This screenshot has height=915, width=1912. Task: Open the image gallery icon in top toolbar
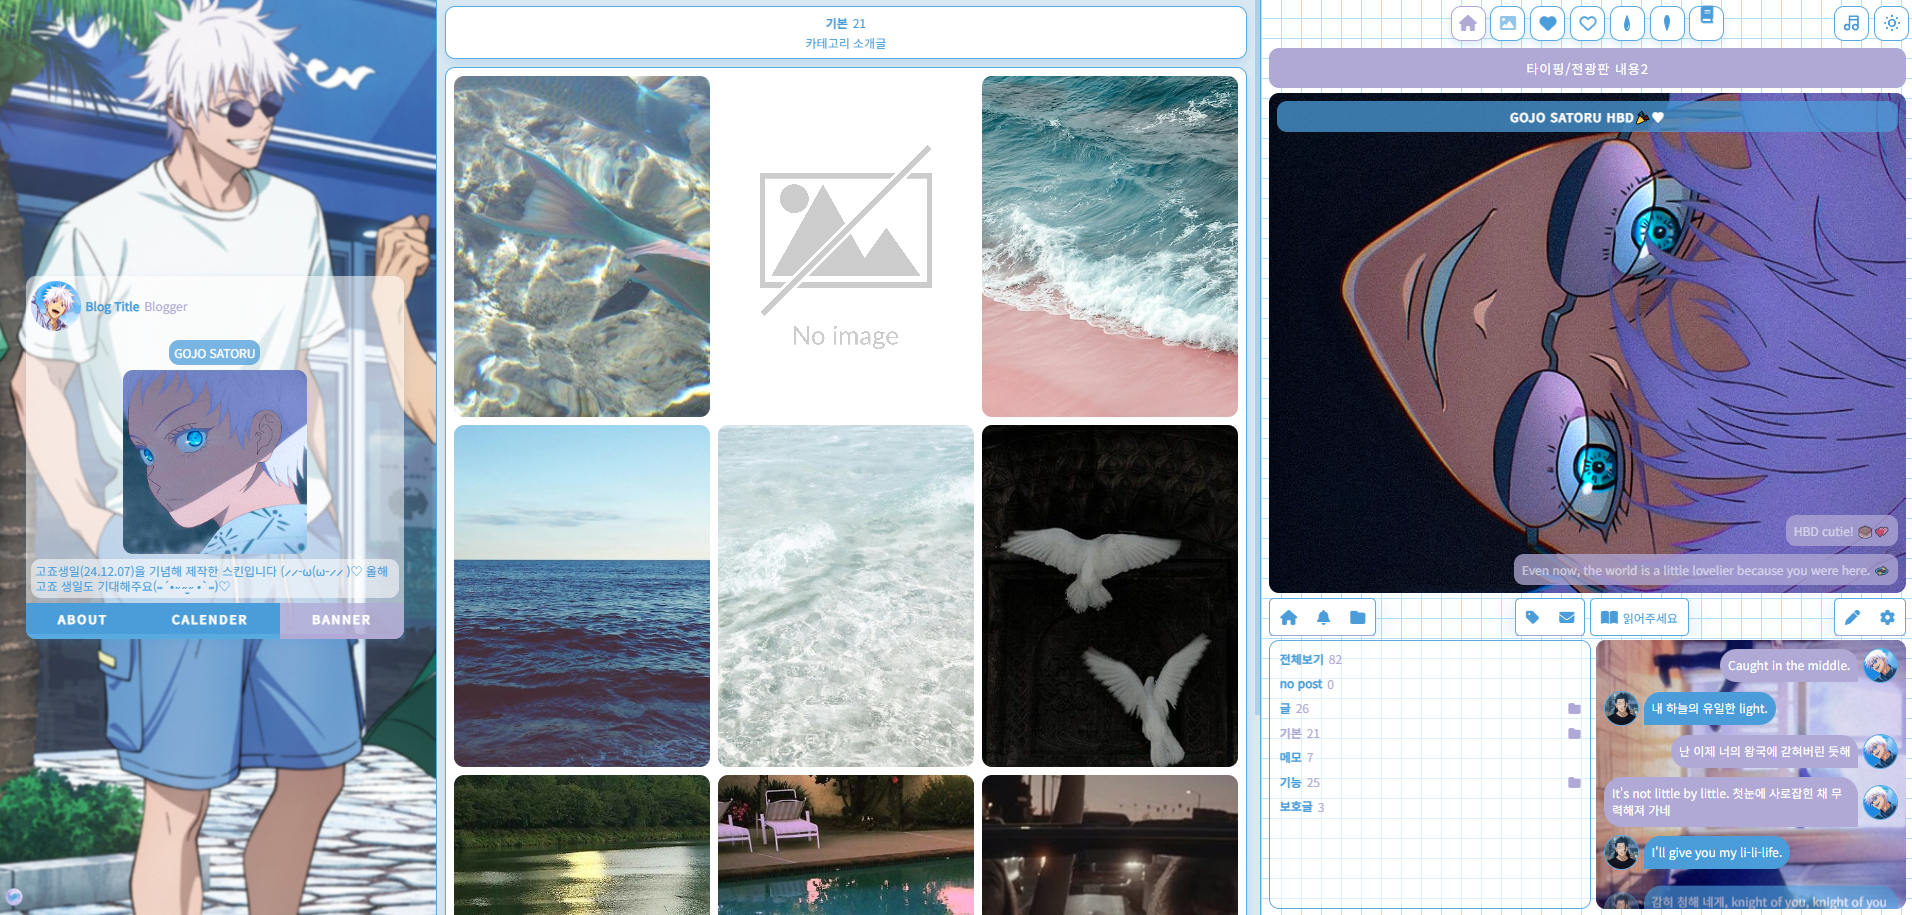click(x=1508, y=23)
